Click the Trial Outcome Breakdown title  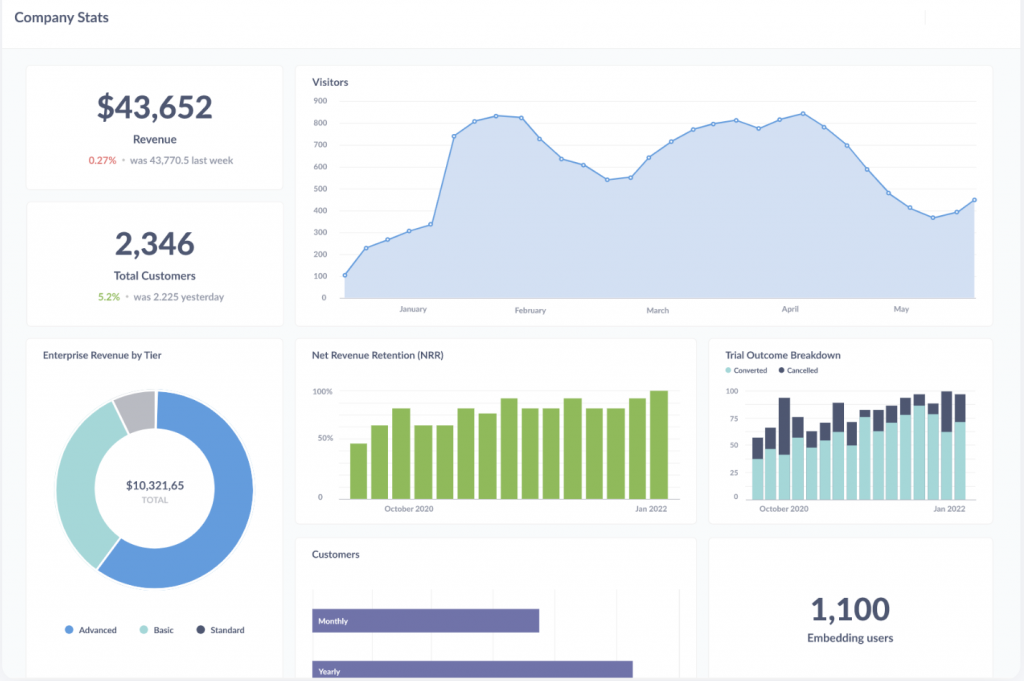point(782,355)
